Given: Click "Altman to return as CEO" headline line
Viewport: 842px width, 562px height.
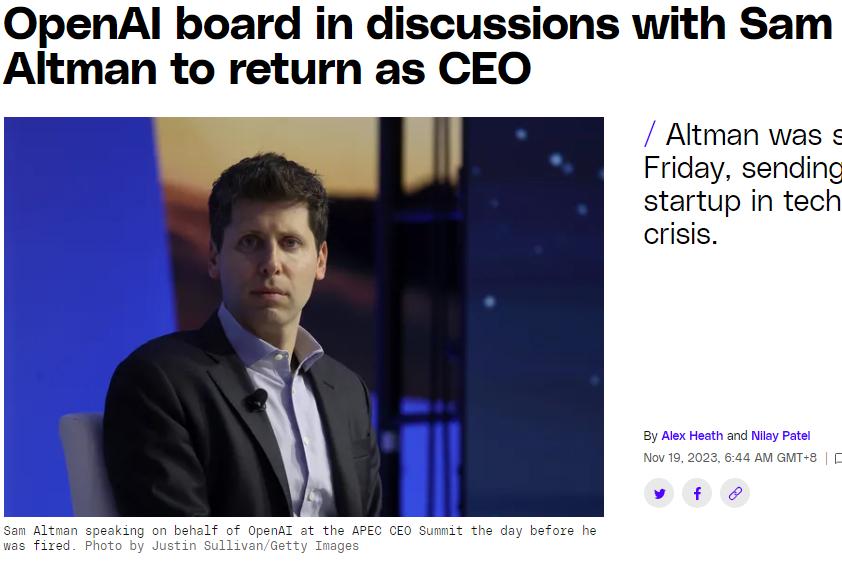Looking at the screenshot, I should [x=267, y=68].
